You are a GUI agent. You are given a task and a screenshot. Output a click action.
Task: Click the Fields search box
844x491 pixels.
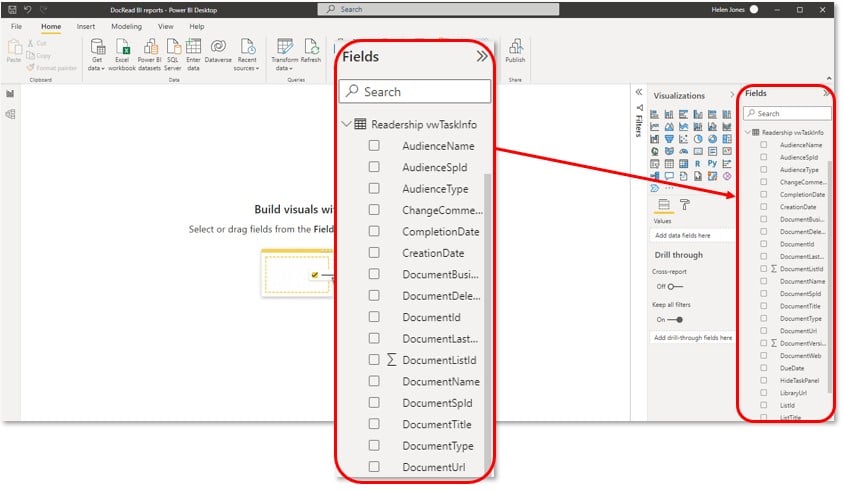(415, 92)
